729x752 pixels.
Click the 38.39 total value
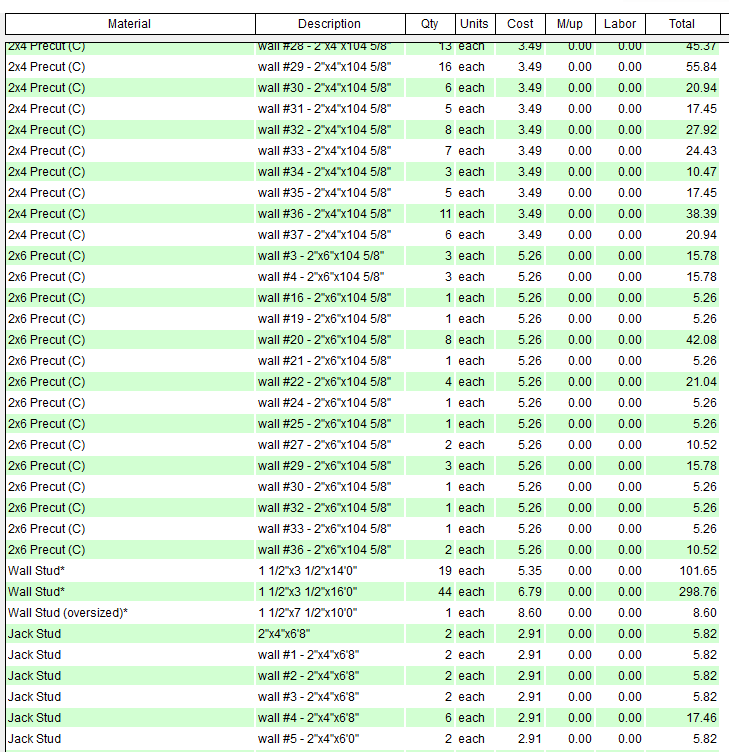[701, 214]
